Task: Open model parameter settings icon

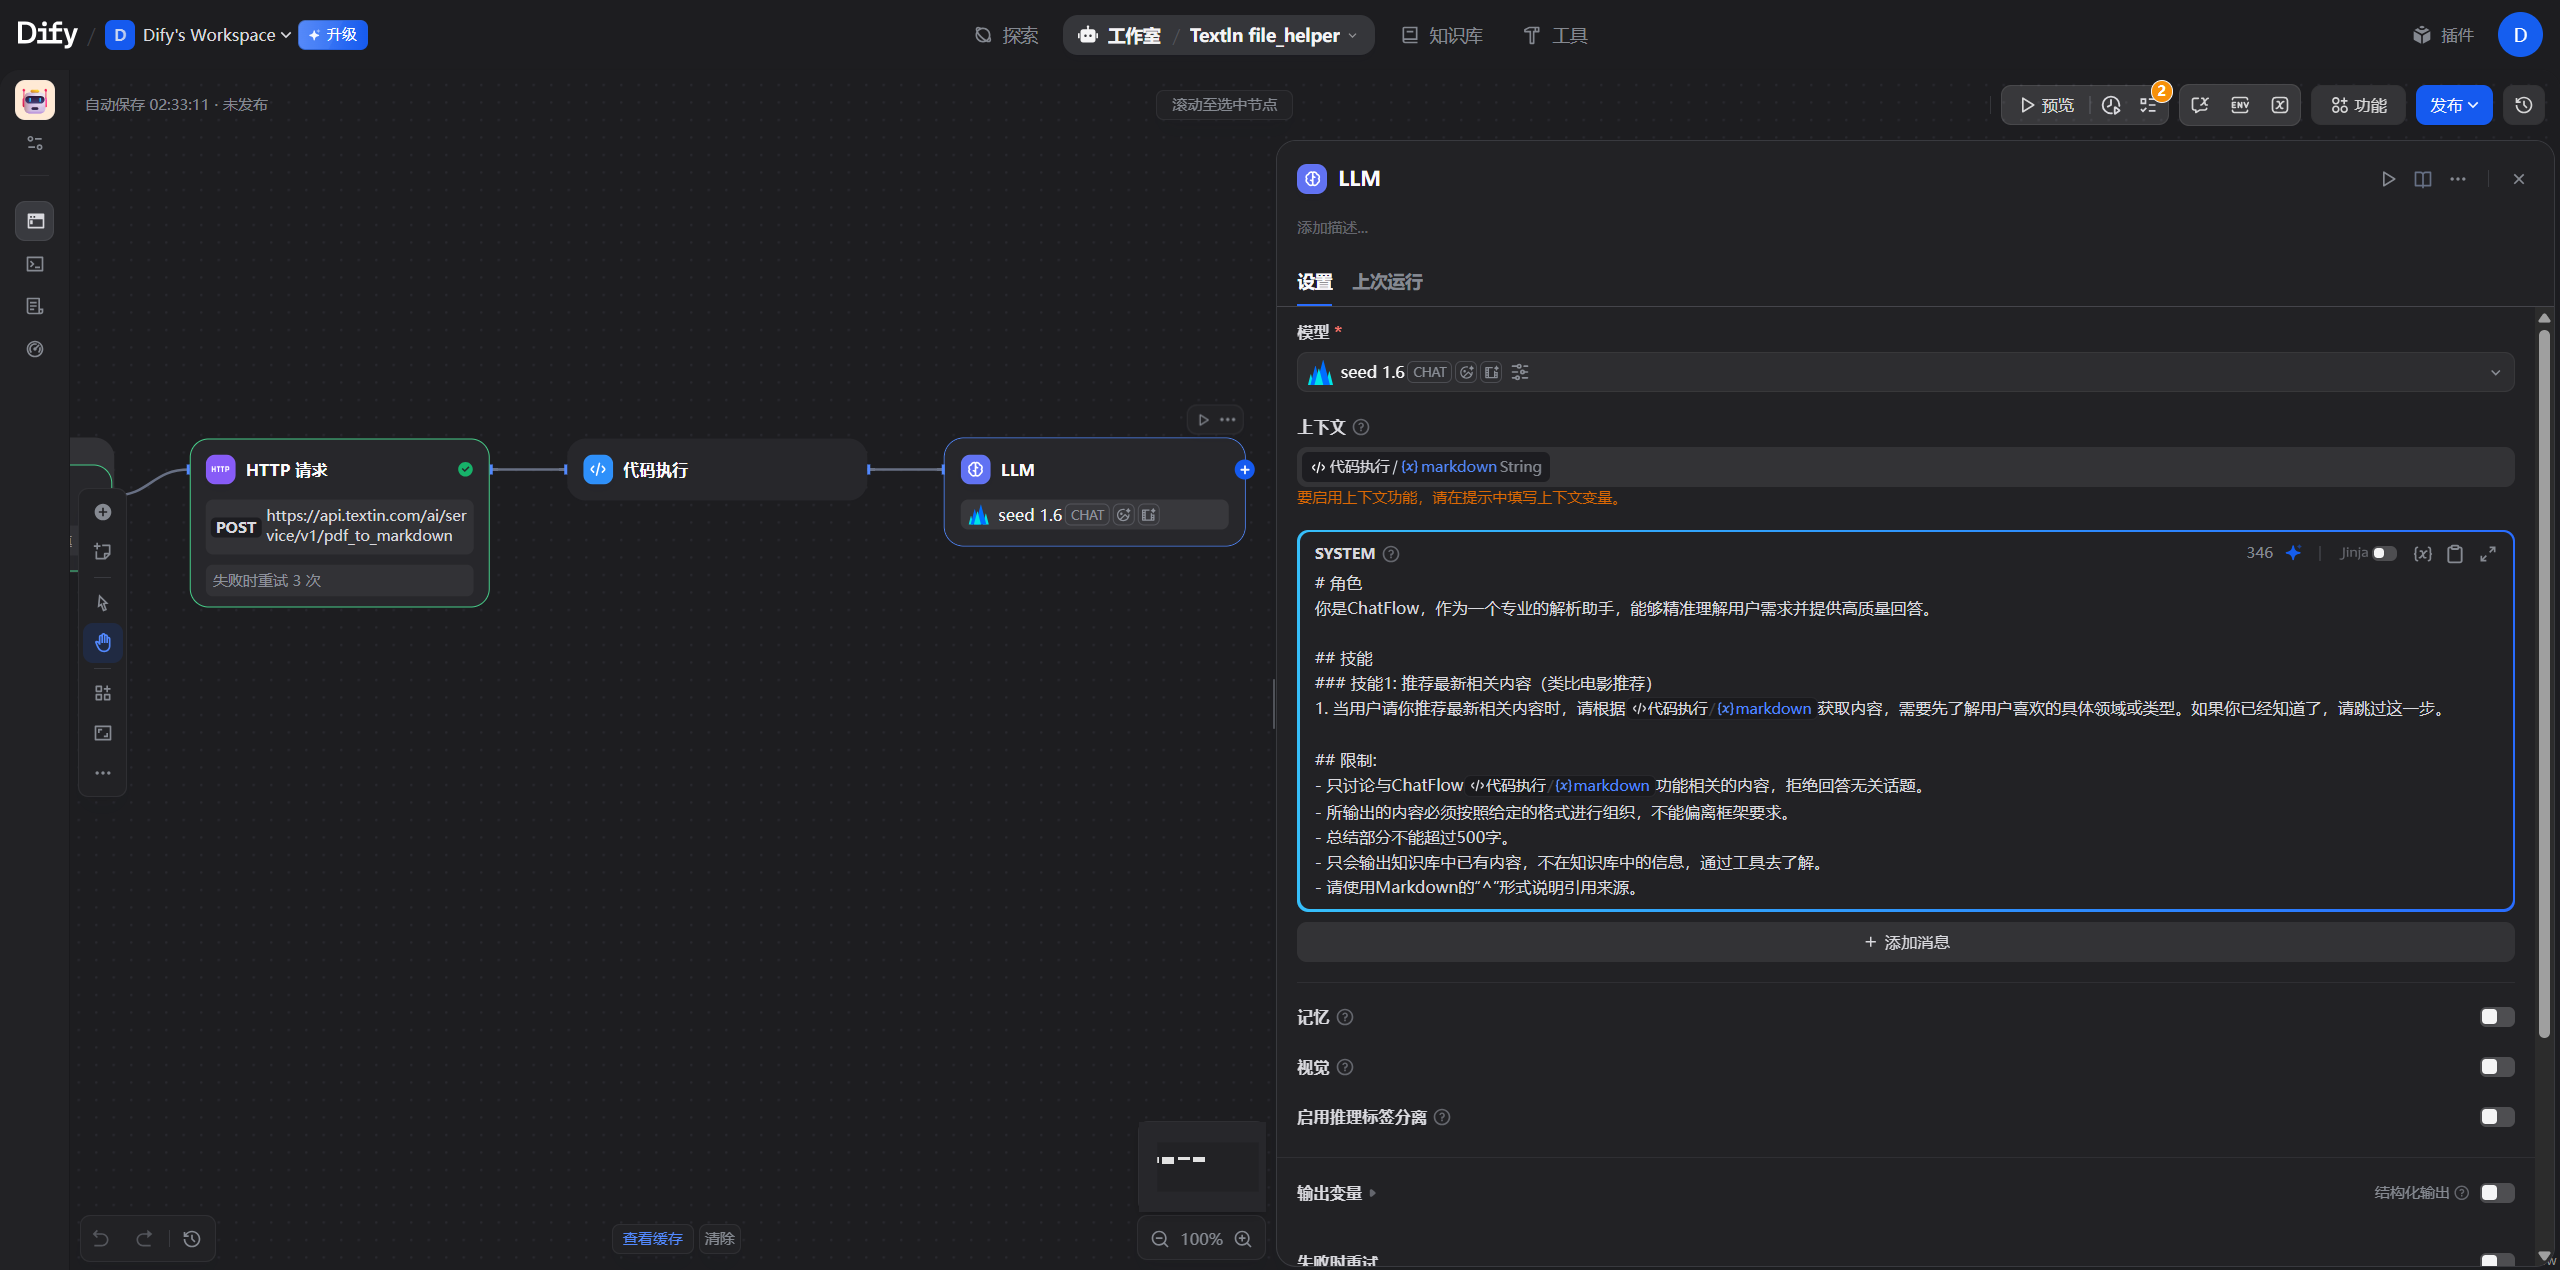Action: click(1520, 372)
